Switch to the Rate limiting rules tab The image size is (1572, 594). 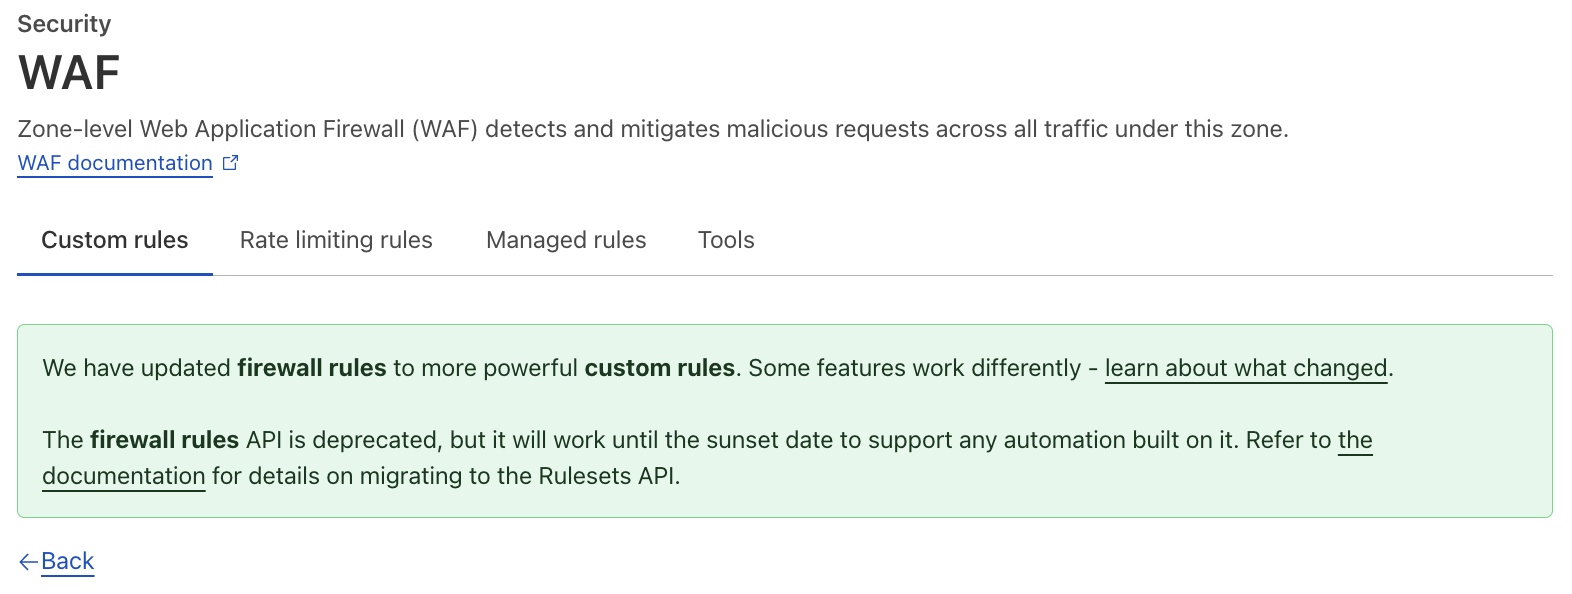pyautogui.click(x=336, y=240)
